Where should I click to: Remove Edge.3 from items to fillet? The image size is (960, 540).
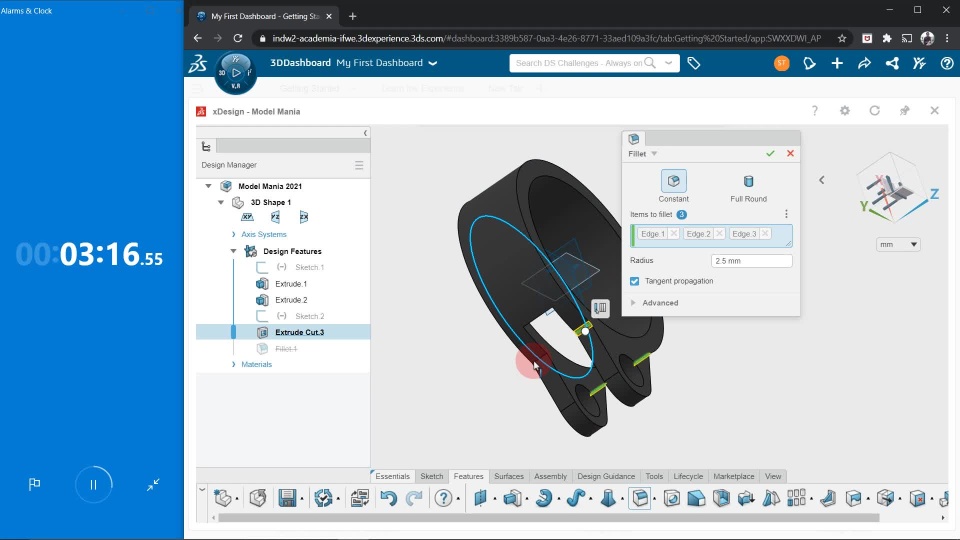point(765,234)
